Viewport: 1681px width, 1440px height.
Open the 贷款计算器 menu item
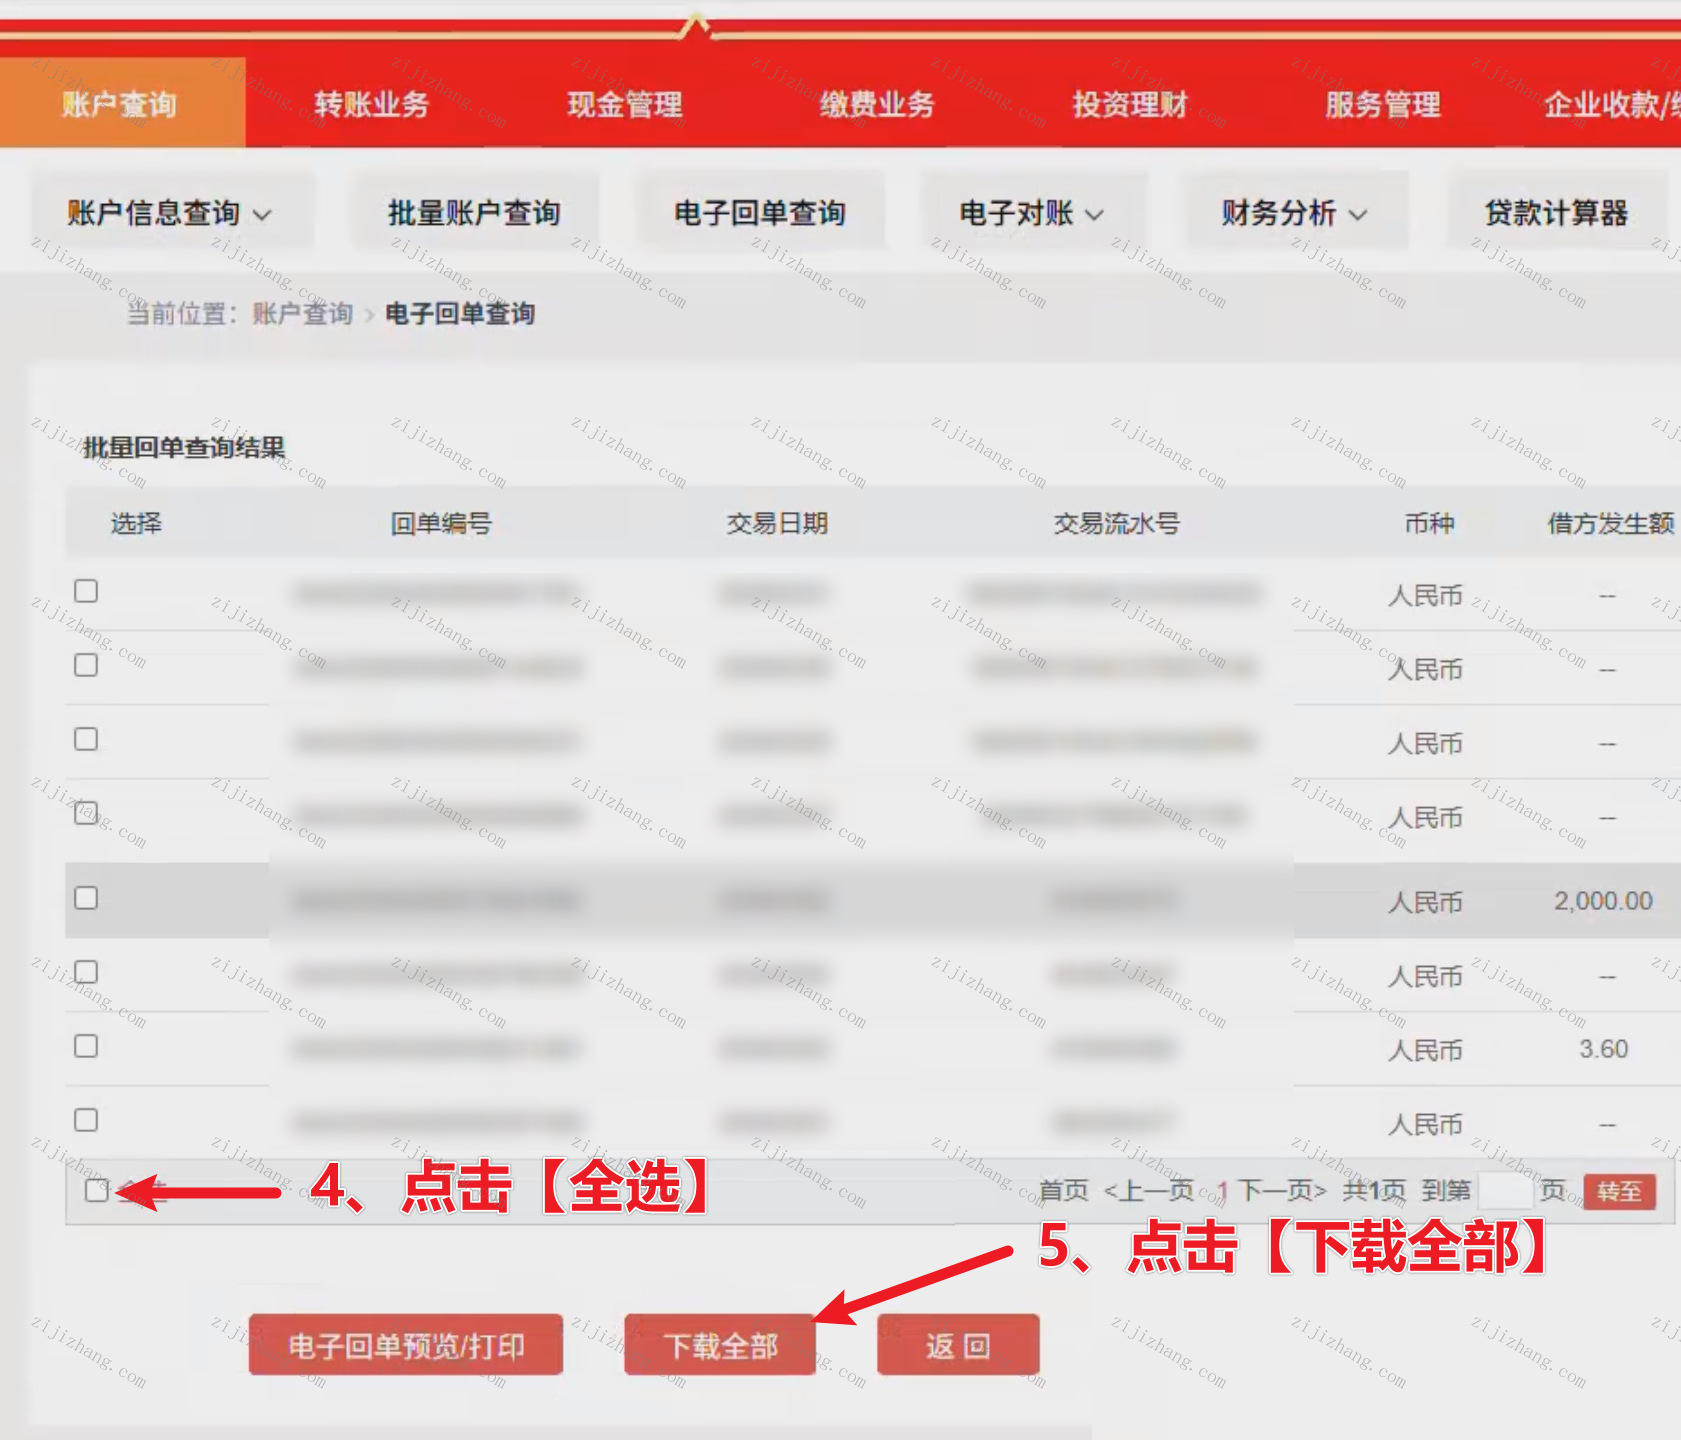coord(1556,213)
